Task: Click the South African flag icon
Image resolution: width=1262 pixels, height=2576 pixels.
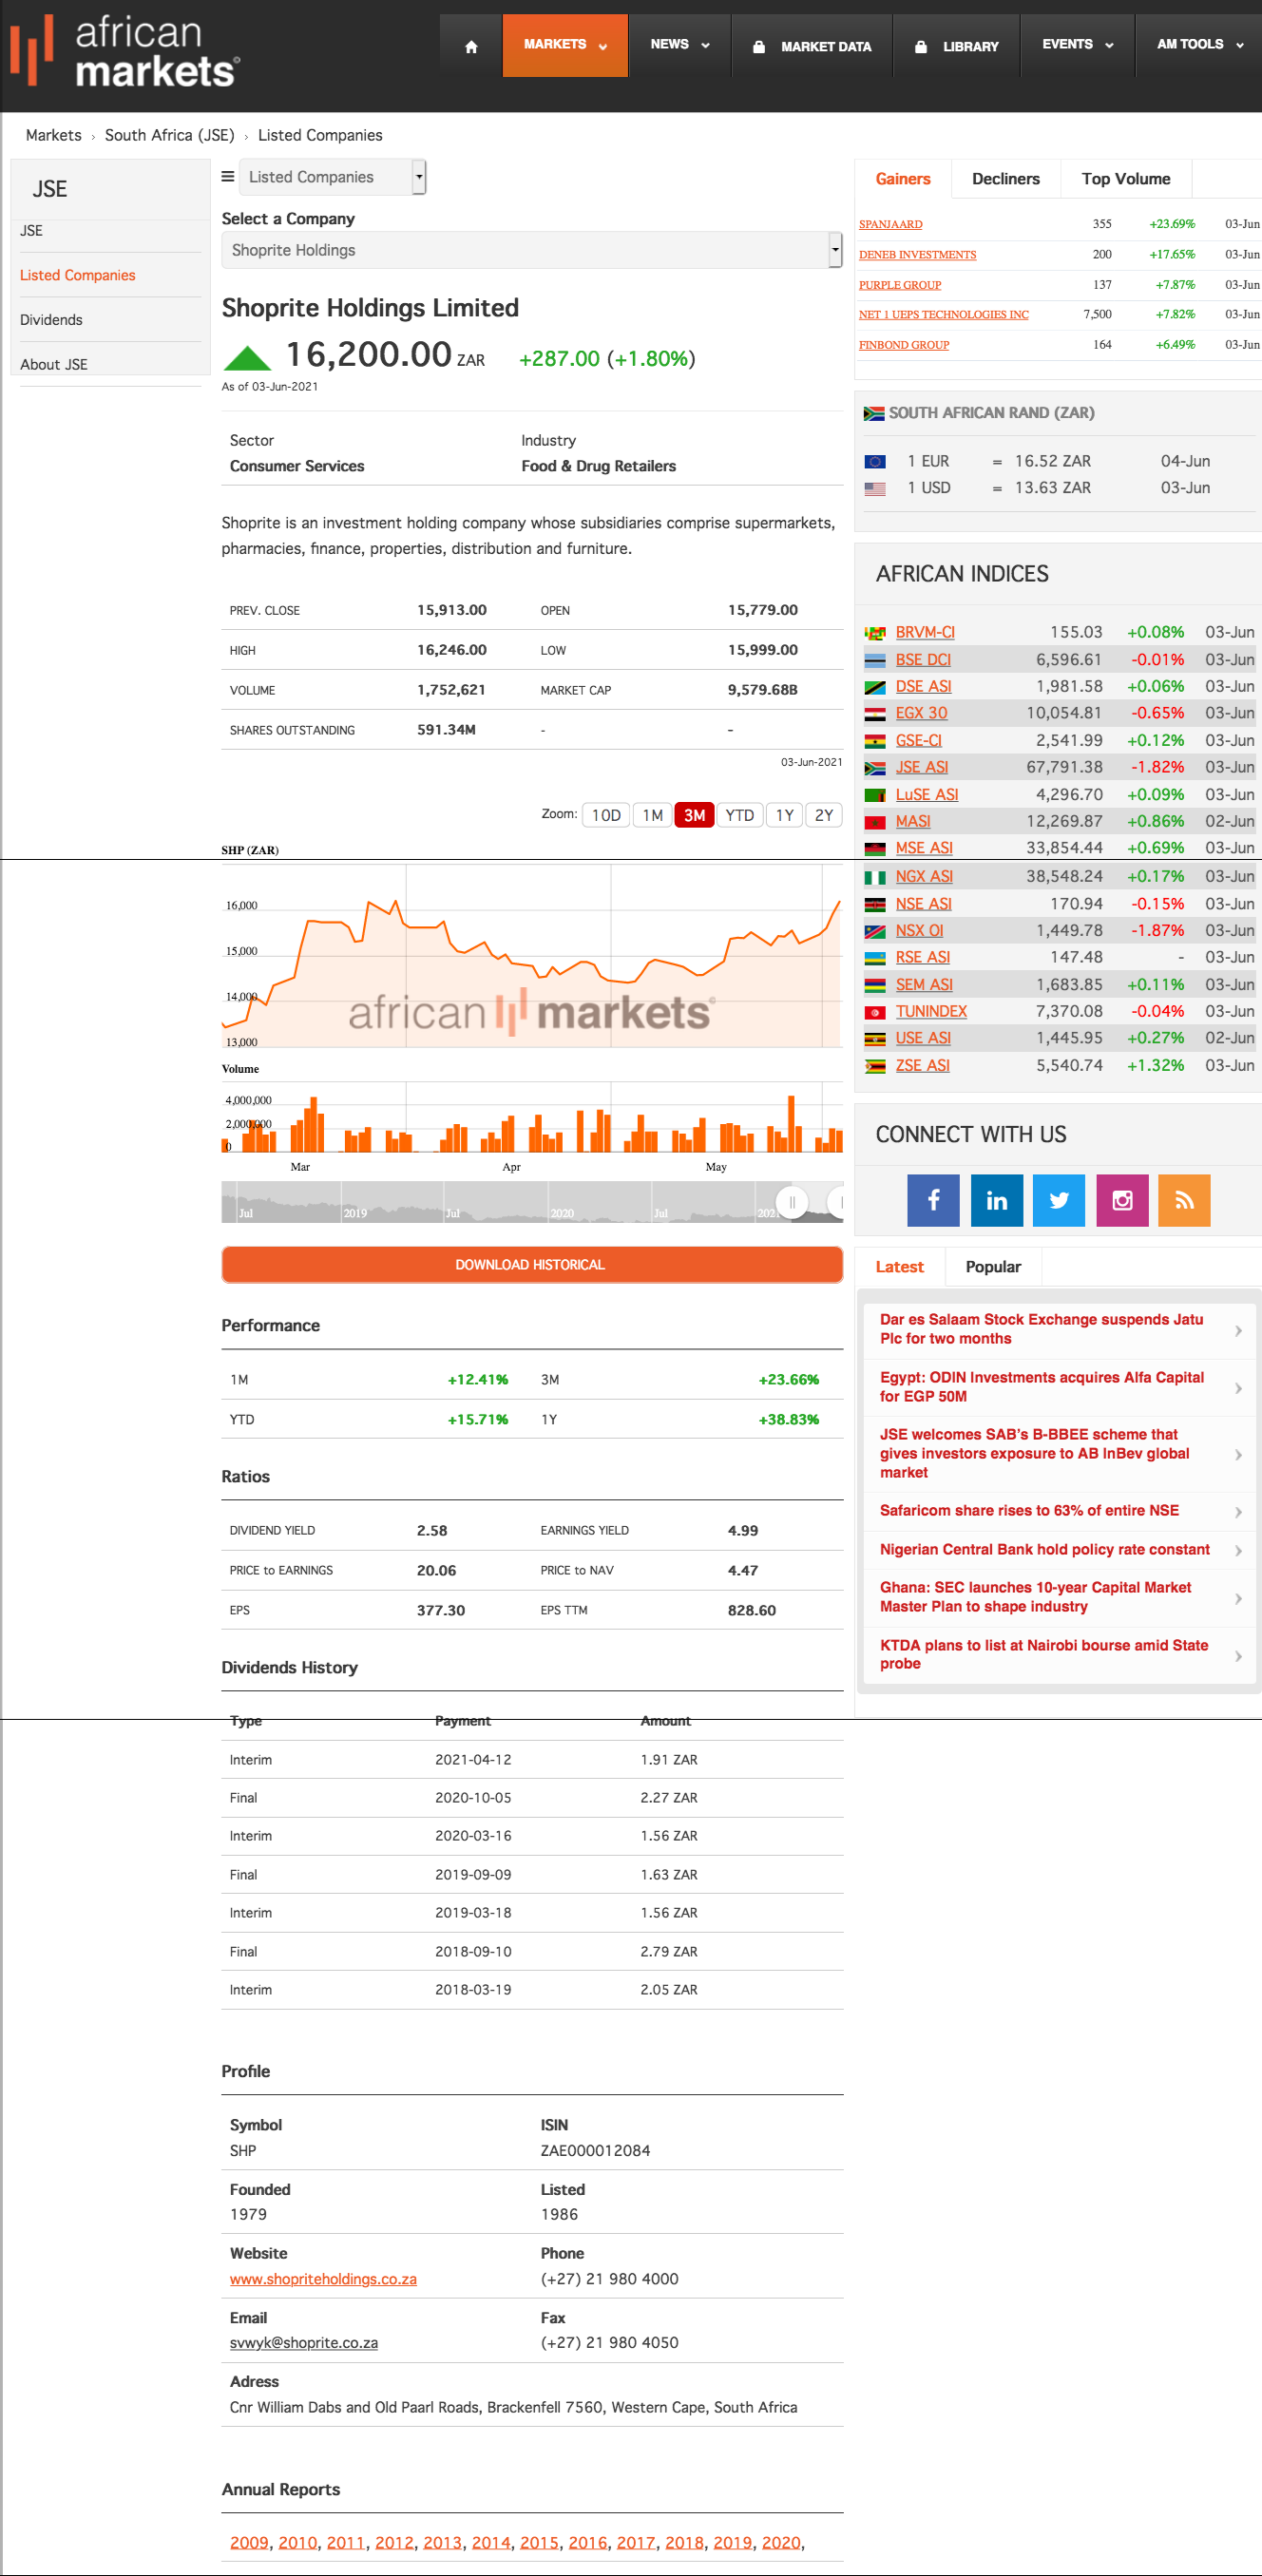Action: click(874, 413)
